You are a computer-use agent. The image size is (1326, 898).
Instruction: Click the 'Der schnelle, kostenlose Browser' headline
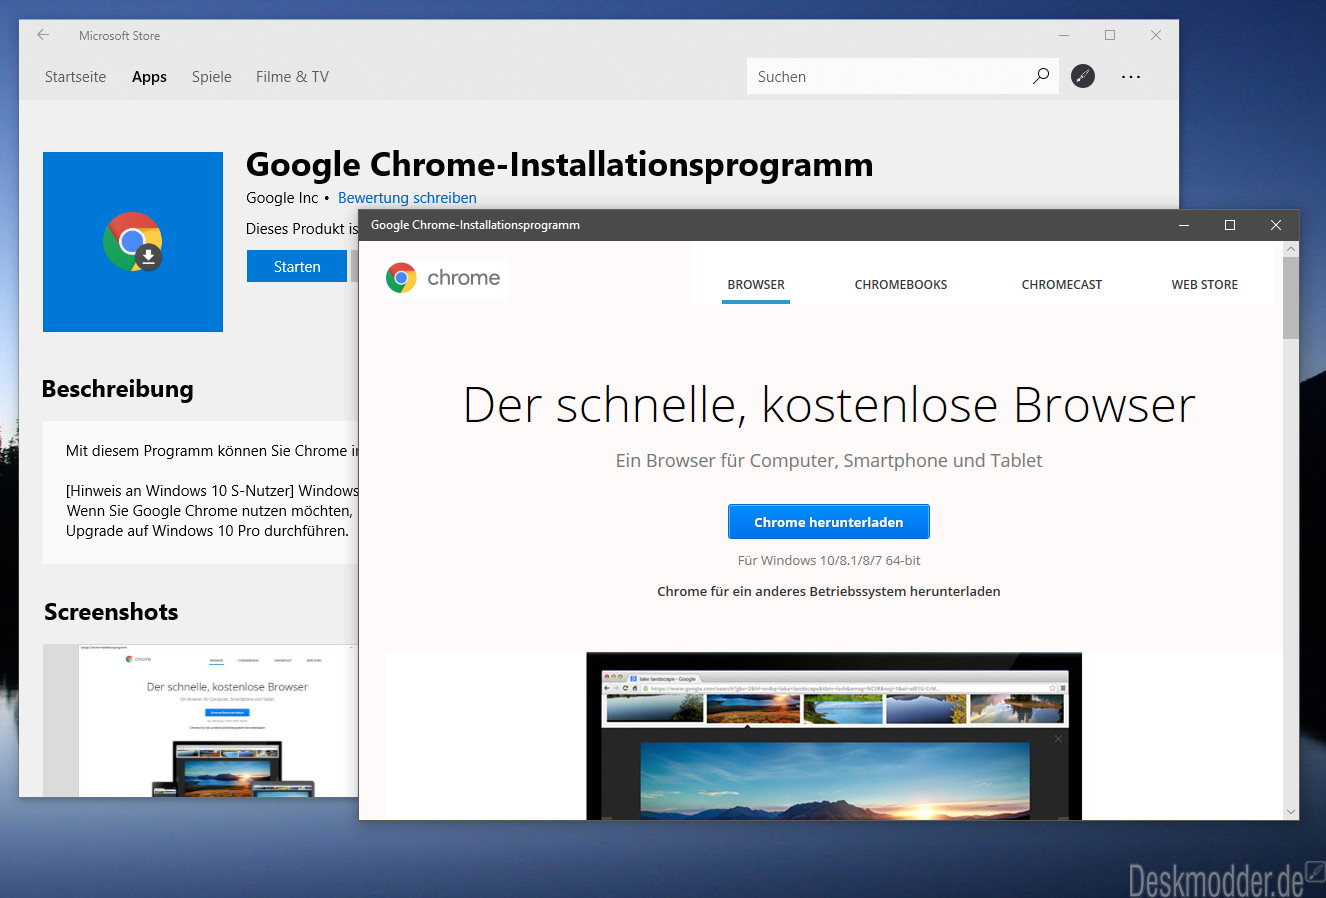829,405
